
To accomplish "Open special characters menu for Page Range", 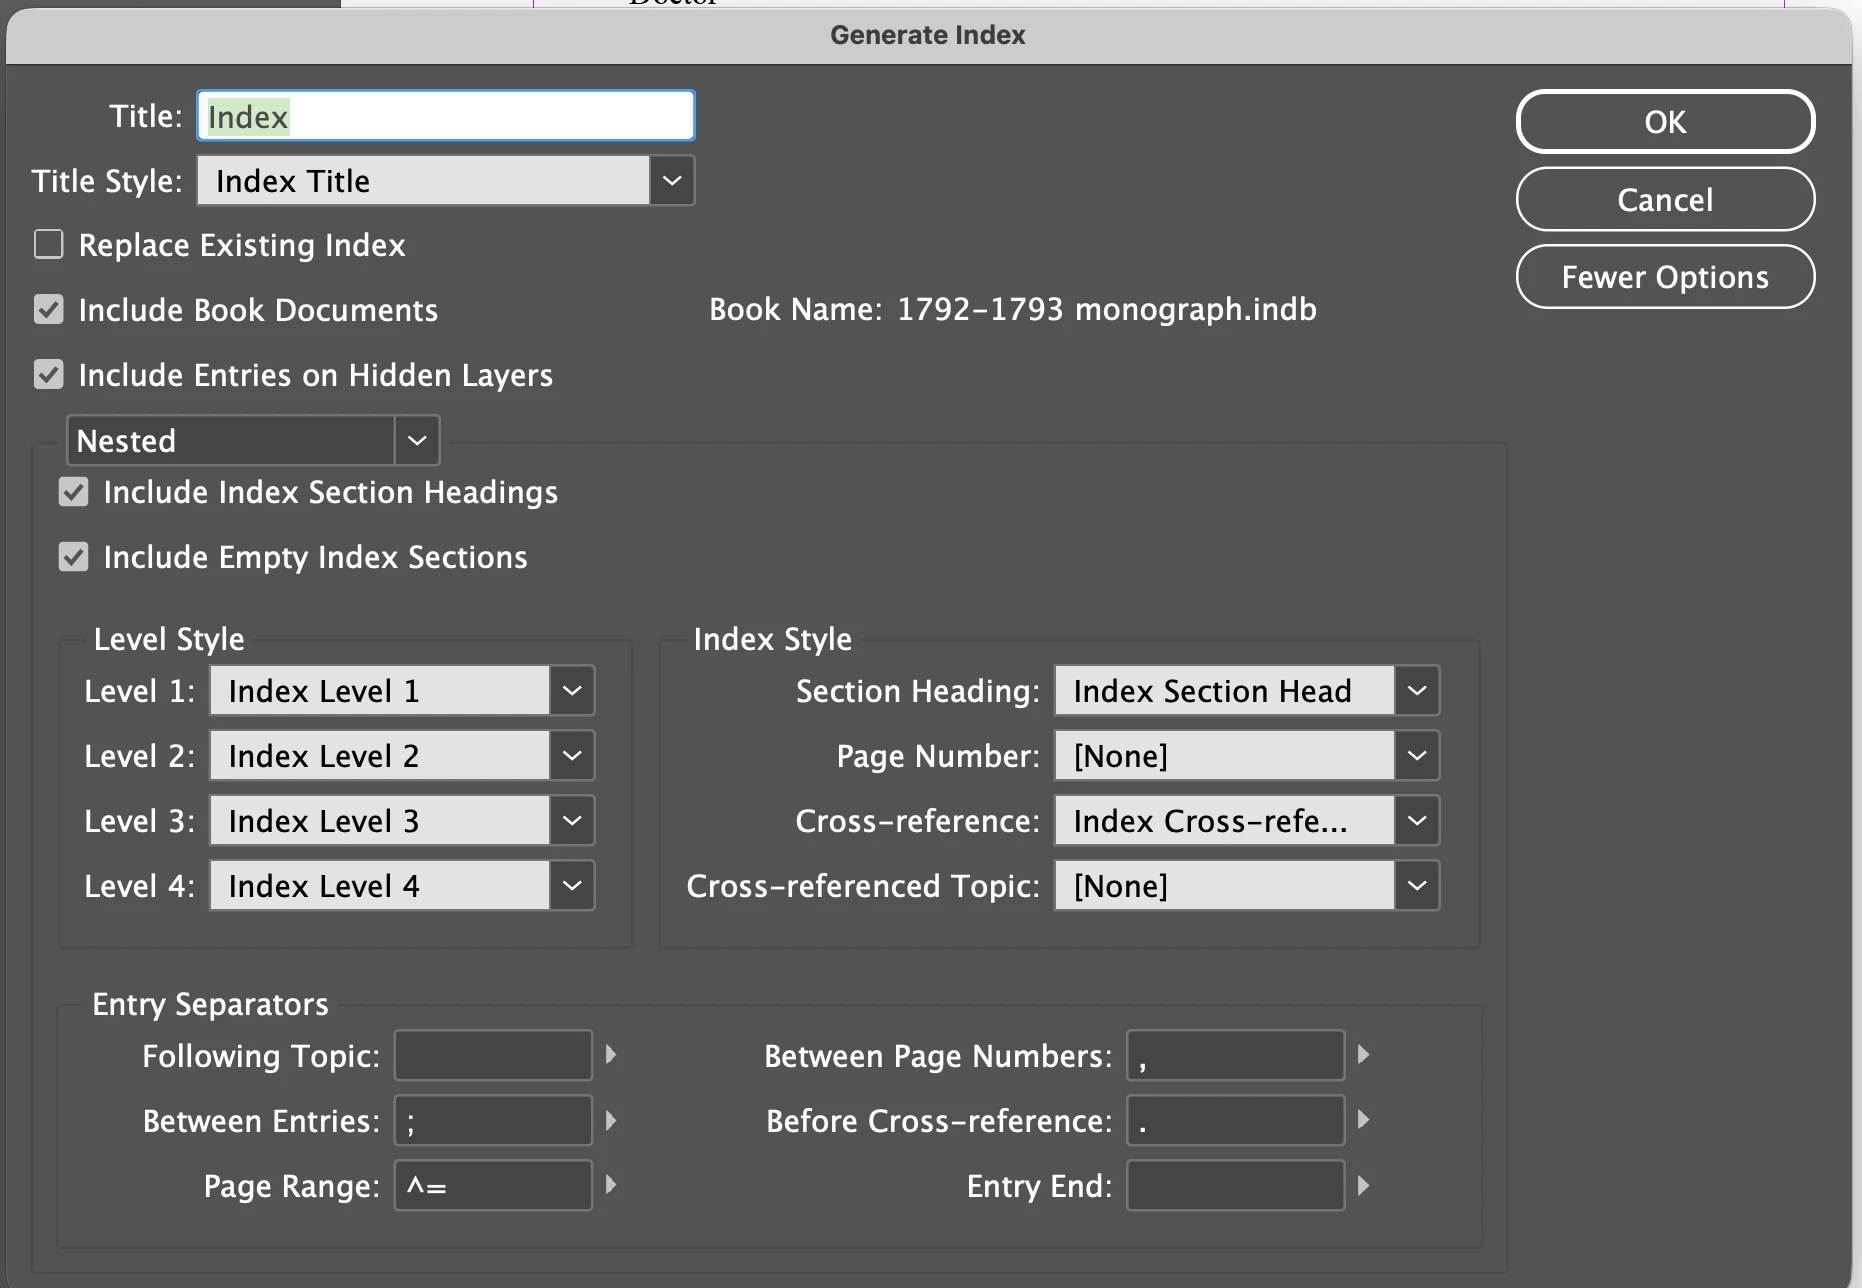I will [611, 1185].
